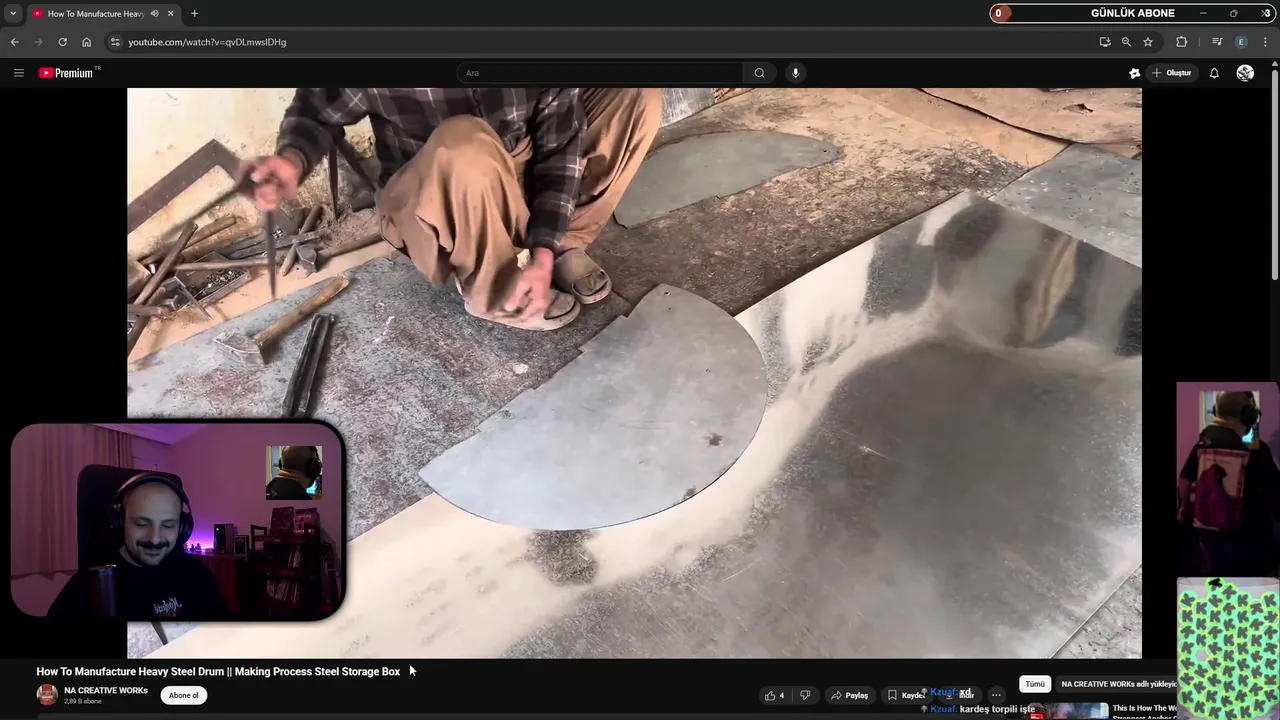The width and height of the screenshot is (1280, 720).
Task: Open the Premium perks icon beside Oluştur
Action: coord(1134,73)
